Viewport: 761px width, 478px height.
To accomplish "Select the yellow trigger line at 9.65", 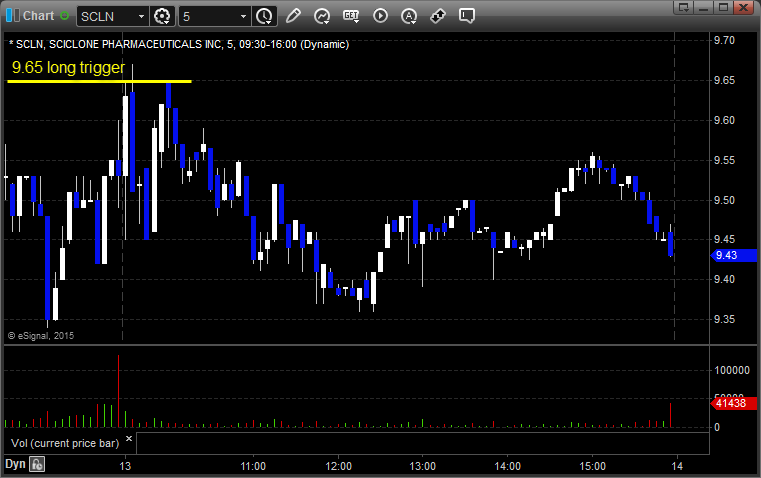I will coord(99,82).
